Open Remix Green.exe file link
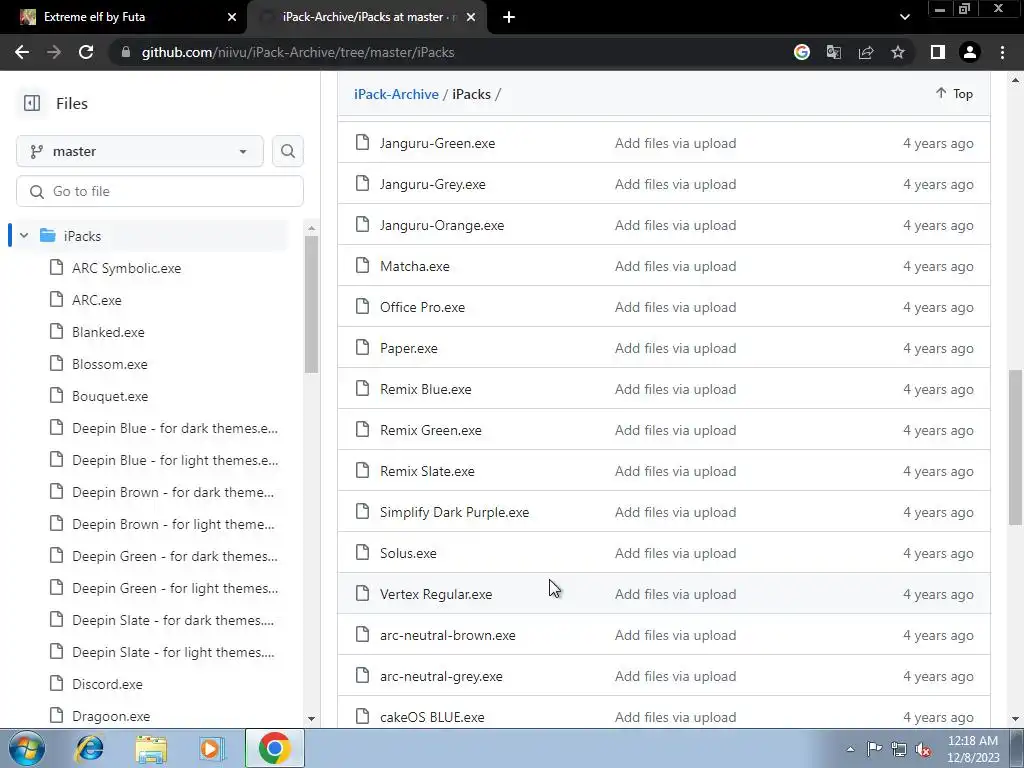This screenshot has width=1024, height=768. [431, 430]
